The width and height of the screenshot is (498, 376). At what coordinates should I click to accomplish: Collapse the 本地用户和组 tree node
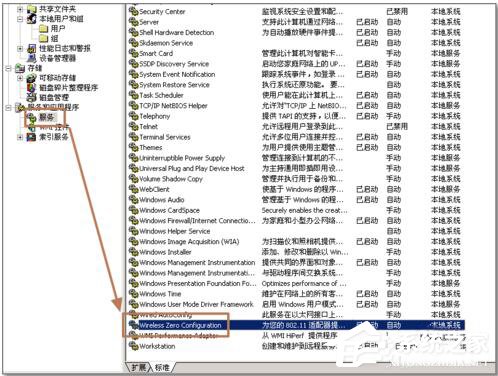click(x=20, y=19)
